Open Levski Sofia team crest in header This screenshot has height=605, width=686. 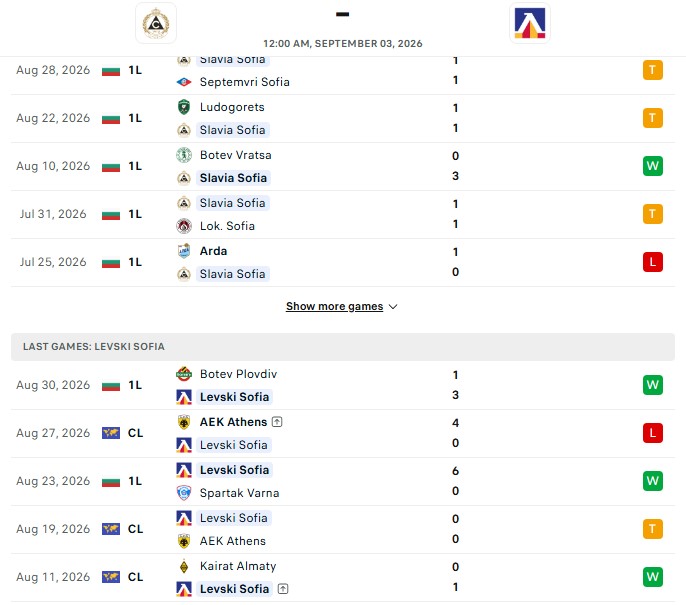click(529, 24)
